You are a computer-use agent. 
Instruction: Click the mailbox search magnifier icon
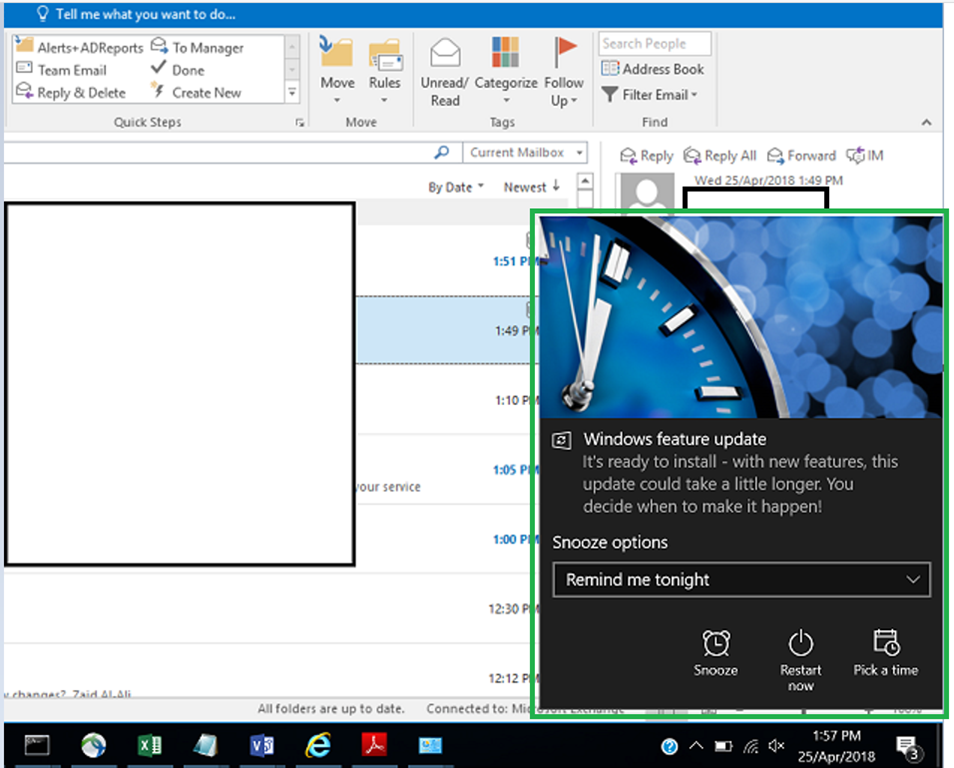point(442,152)
